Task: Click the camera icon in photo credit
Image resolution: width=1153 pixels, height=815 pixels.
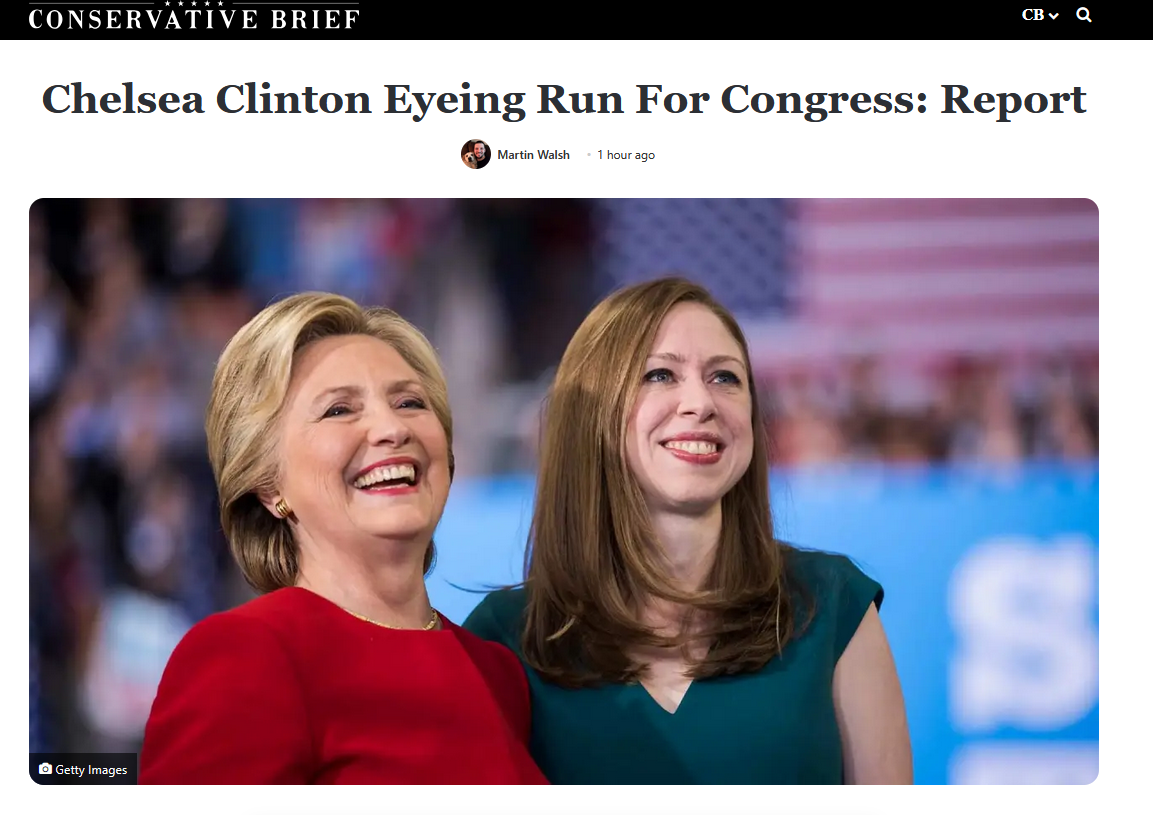Action: click(x=46, y=769)
